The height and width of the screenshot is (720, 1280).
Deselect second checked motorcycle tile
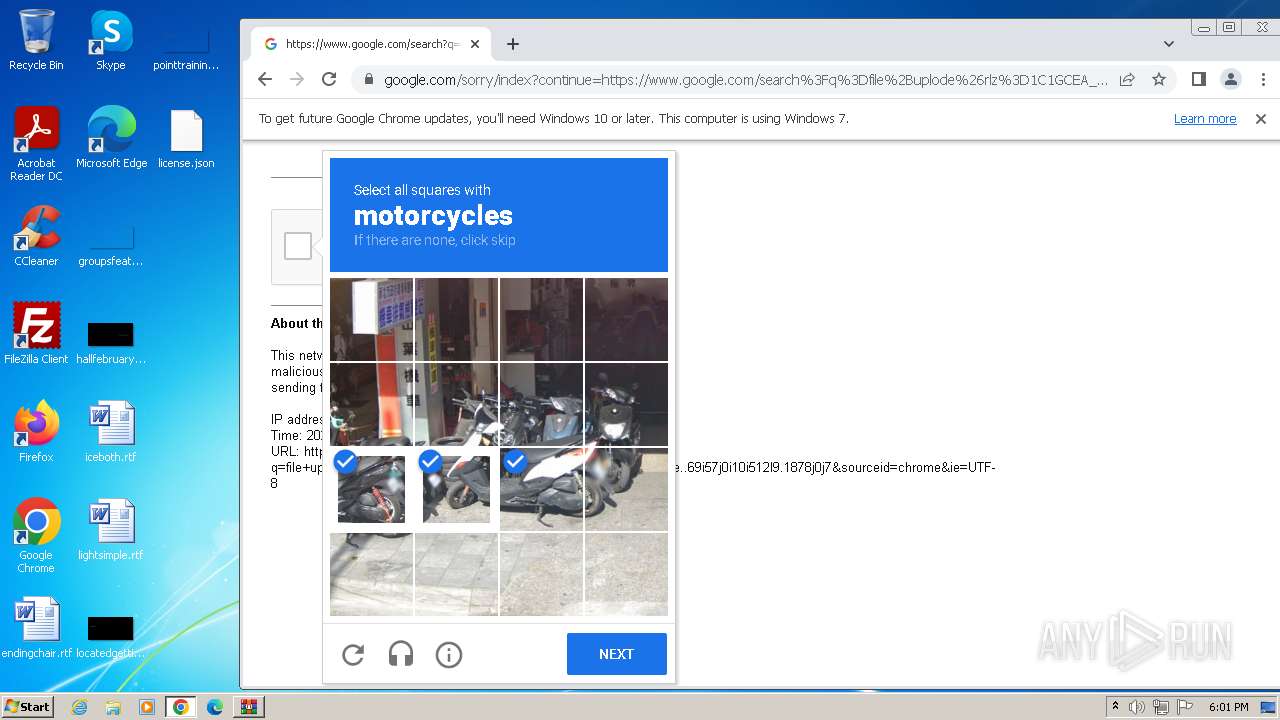[456, 489]
